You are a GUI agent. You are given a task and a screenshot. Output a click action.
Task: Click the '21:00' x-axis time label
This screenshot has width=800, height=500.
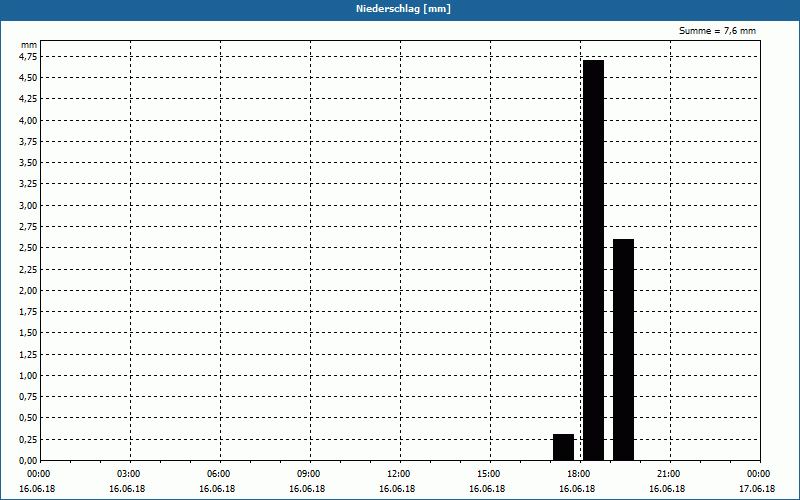(668, 474)
